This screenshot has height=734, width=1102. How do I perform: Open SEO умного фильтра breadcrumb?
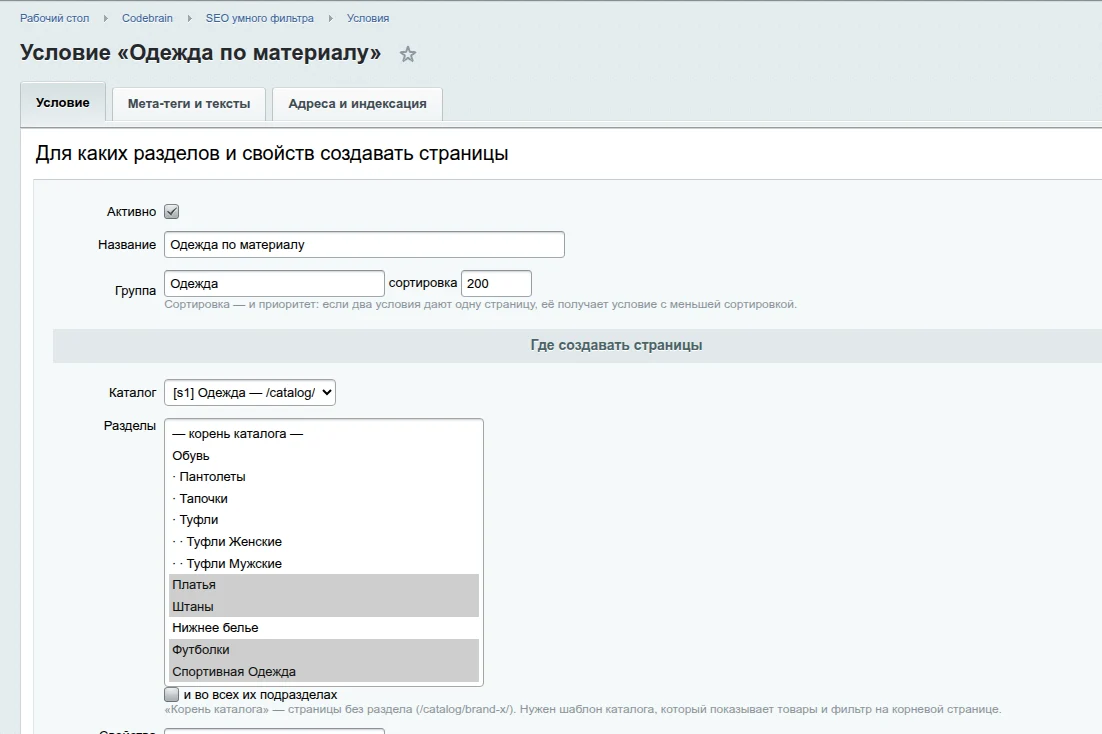coord(259,18)
